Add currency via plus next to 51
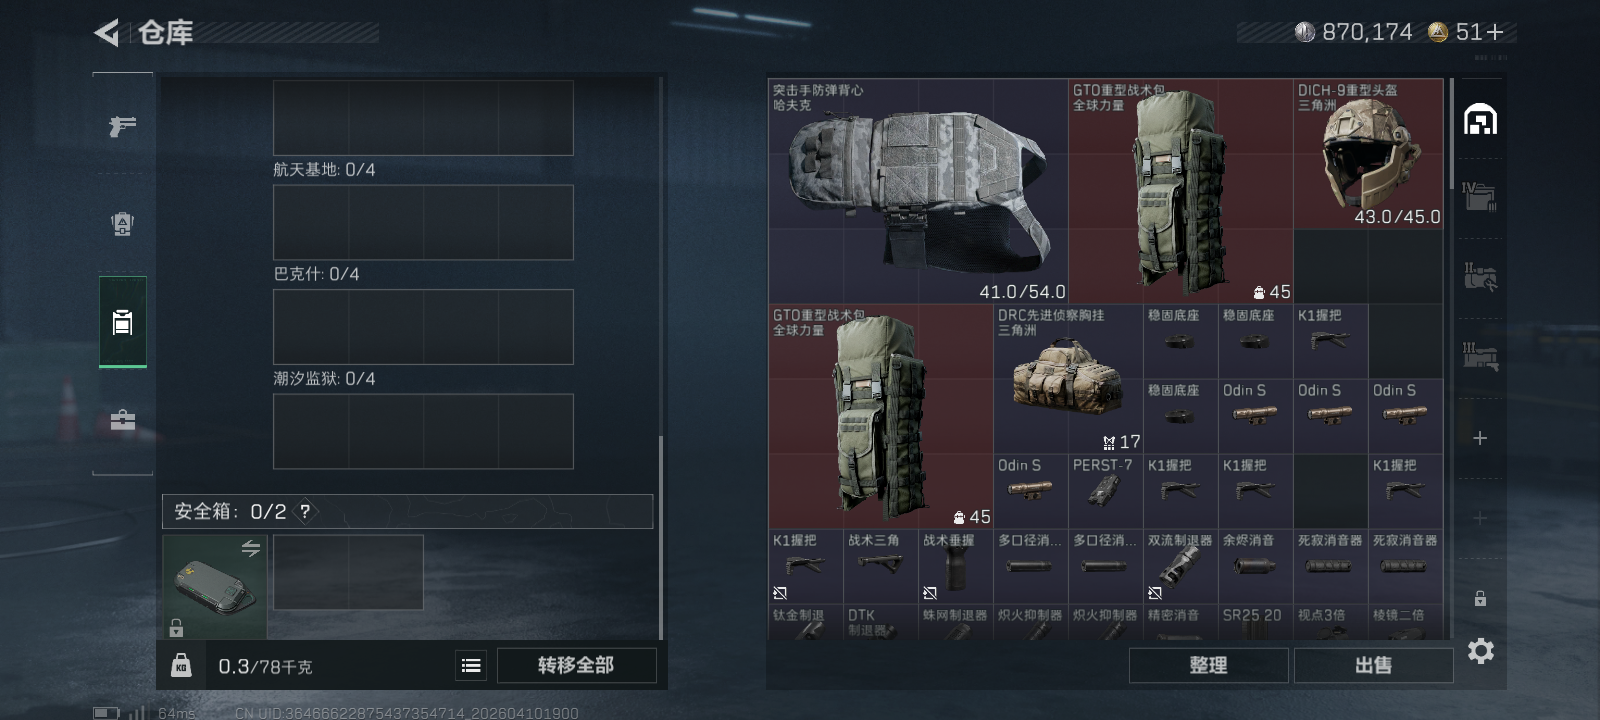Screen dimensions: 1600x720 pos(1495,33)
